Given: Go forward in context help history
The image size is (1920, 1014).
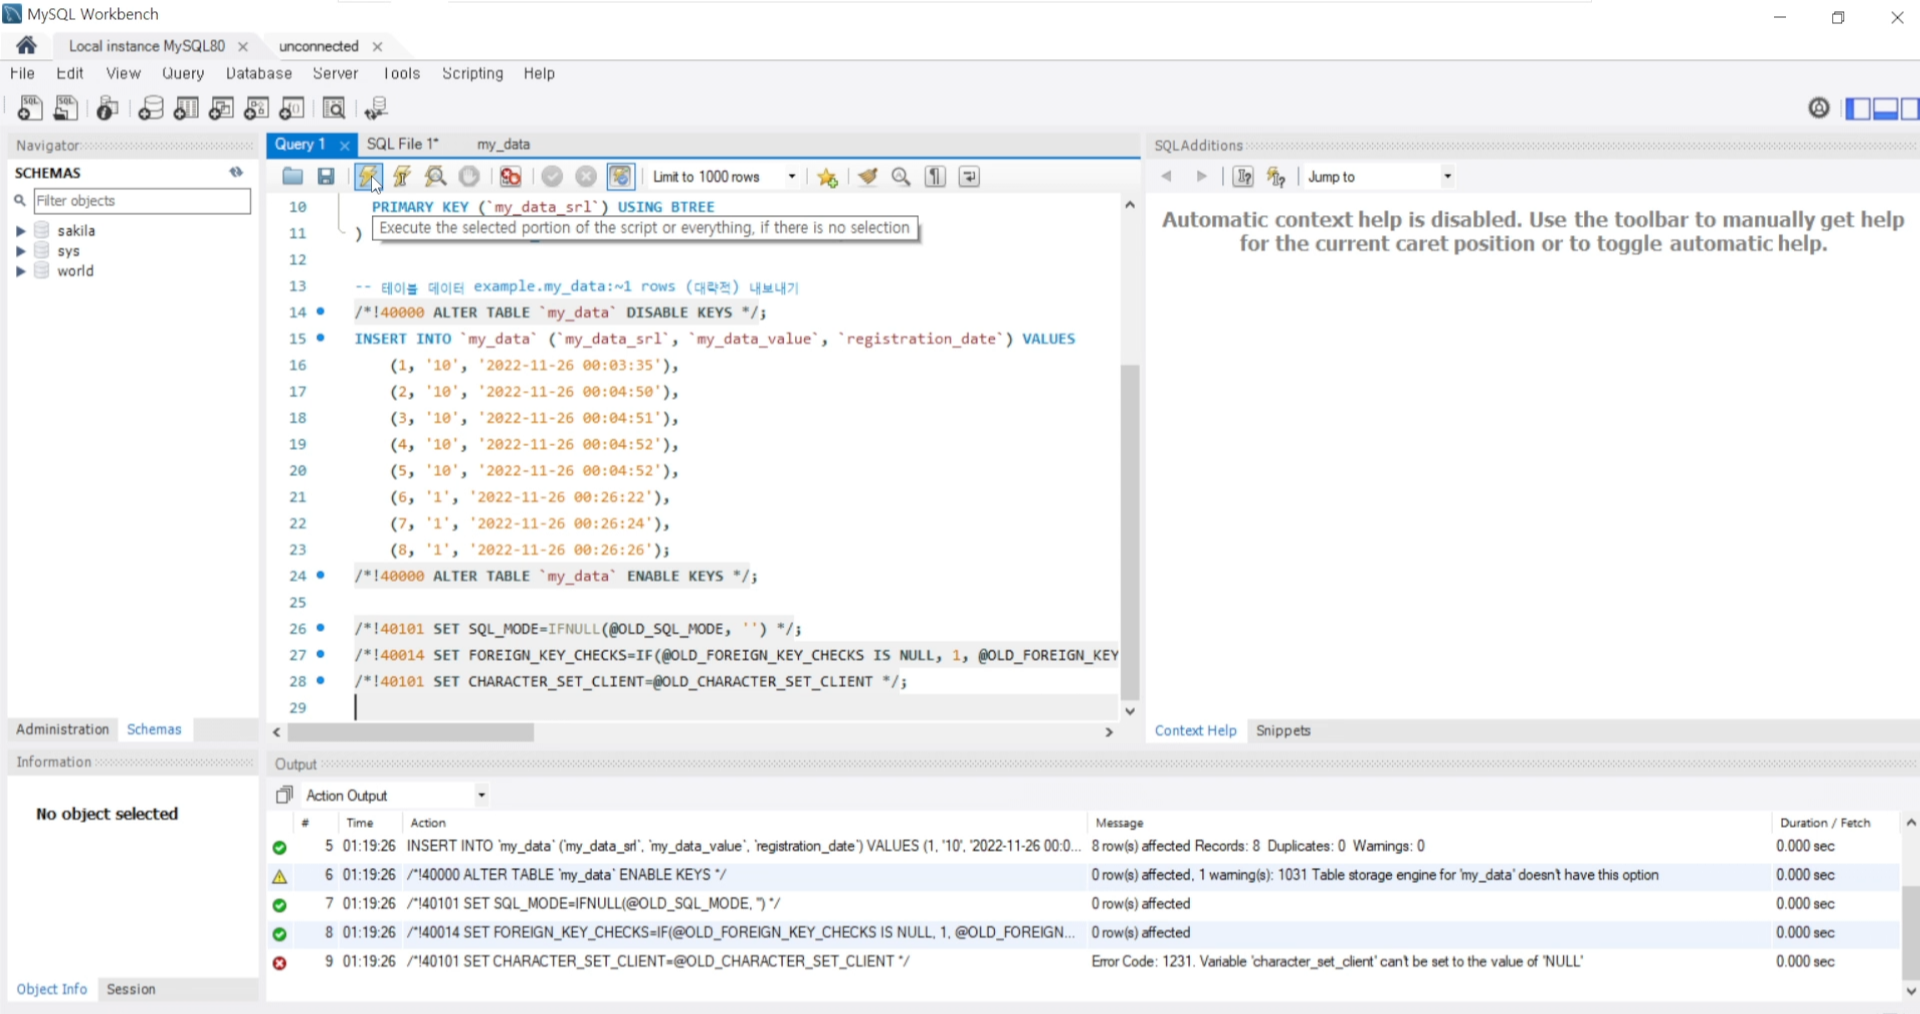Looking at the screenshot, I should tap(1202, 177).
